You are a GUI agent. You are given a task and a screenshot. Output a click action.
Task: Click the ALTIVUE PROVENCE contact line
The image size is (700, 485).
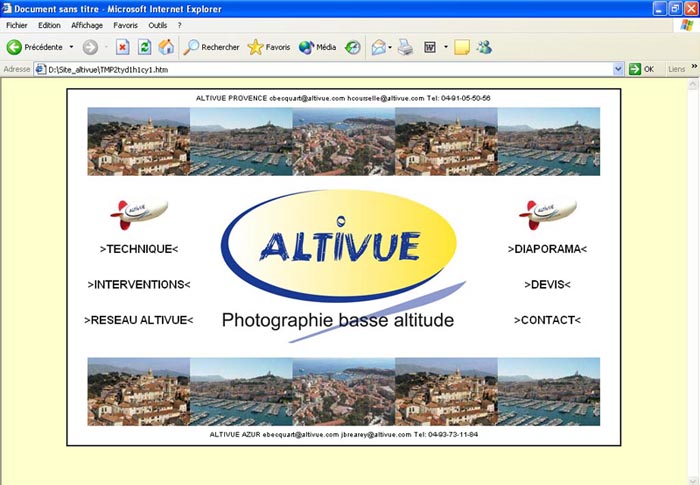pyautogui.click(x=343, y=98)
